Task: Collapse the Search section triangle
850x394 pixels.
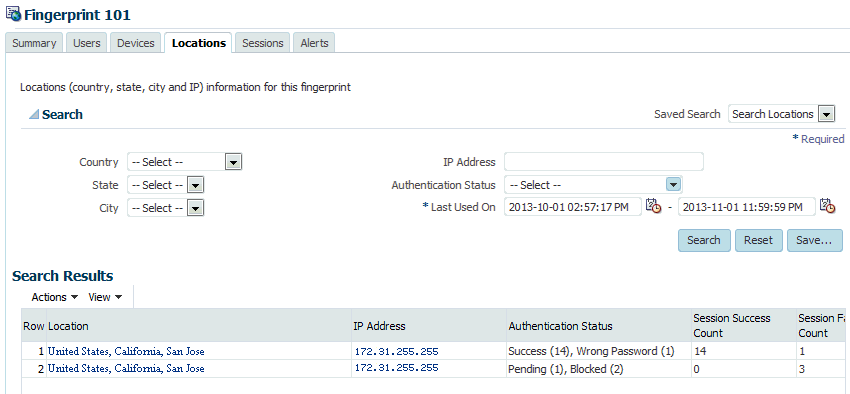Action: click(34, 115)
